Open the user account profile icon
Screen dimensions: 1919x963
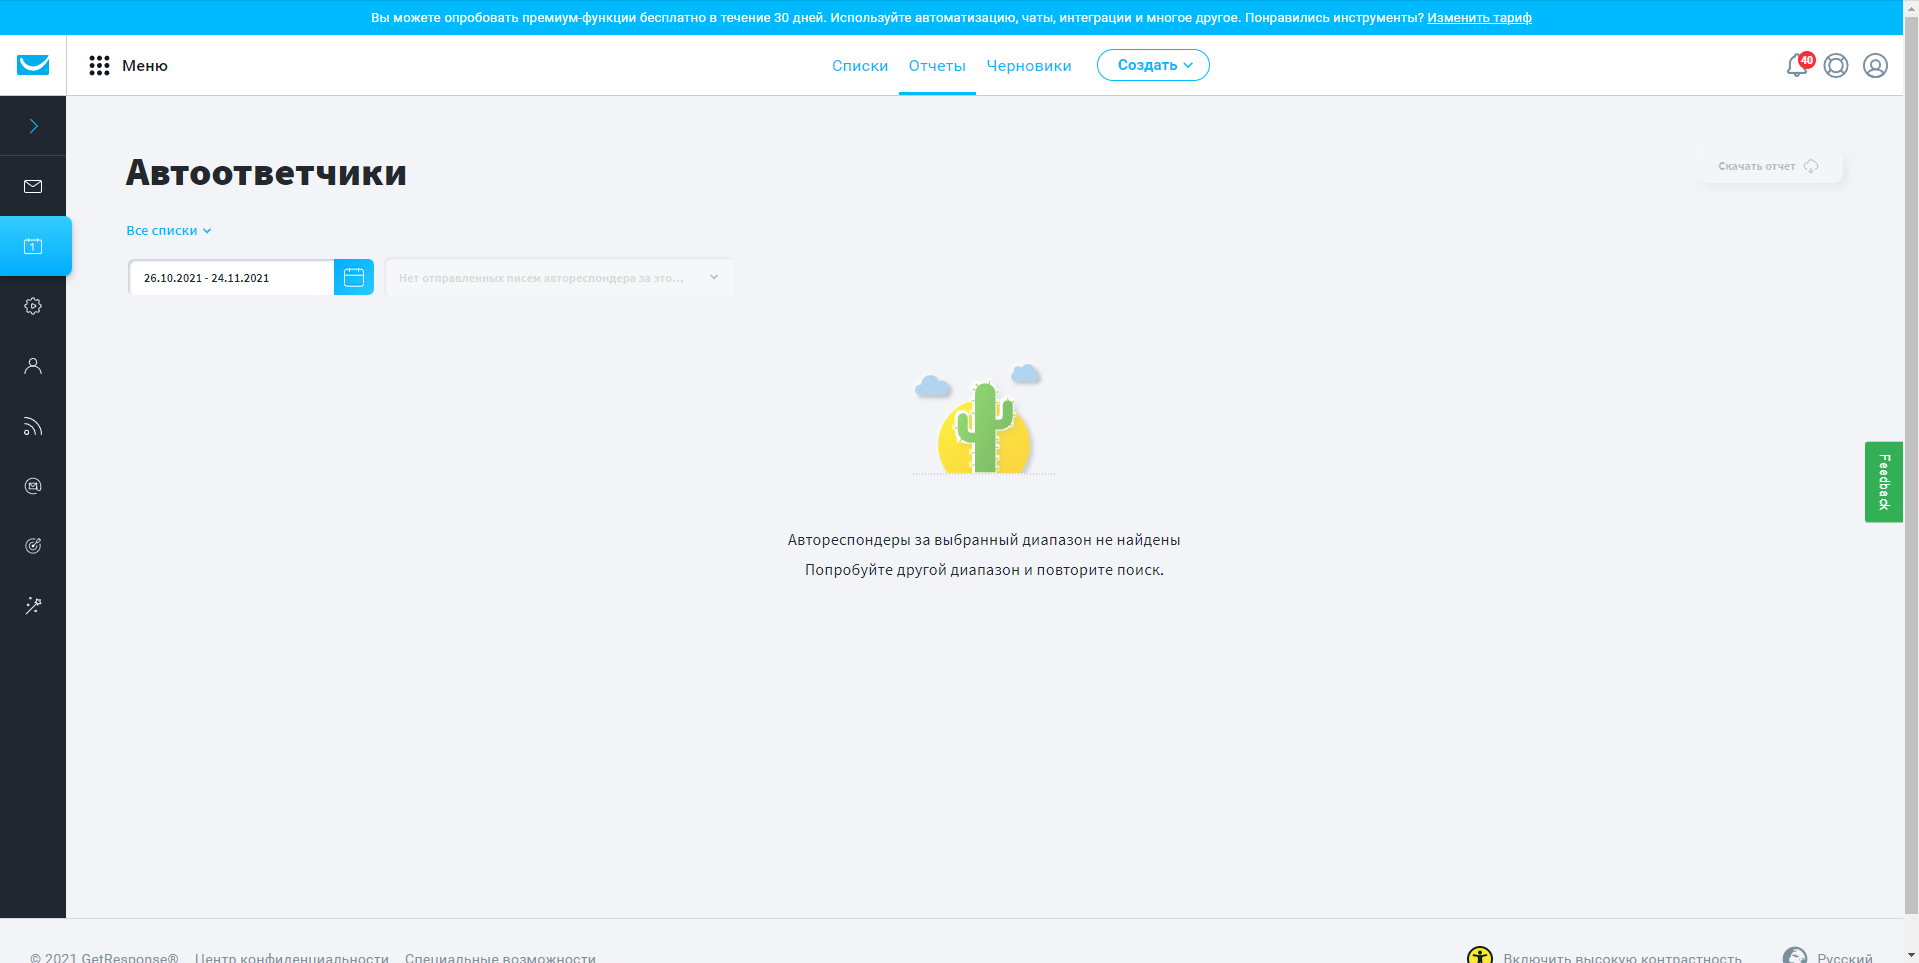click(1875, 66)
